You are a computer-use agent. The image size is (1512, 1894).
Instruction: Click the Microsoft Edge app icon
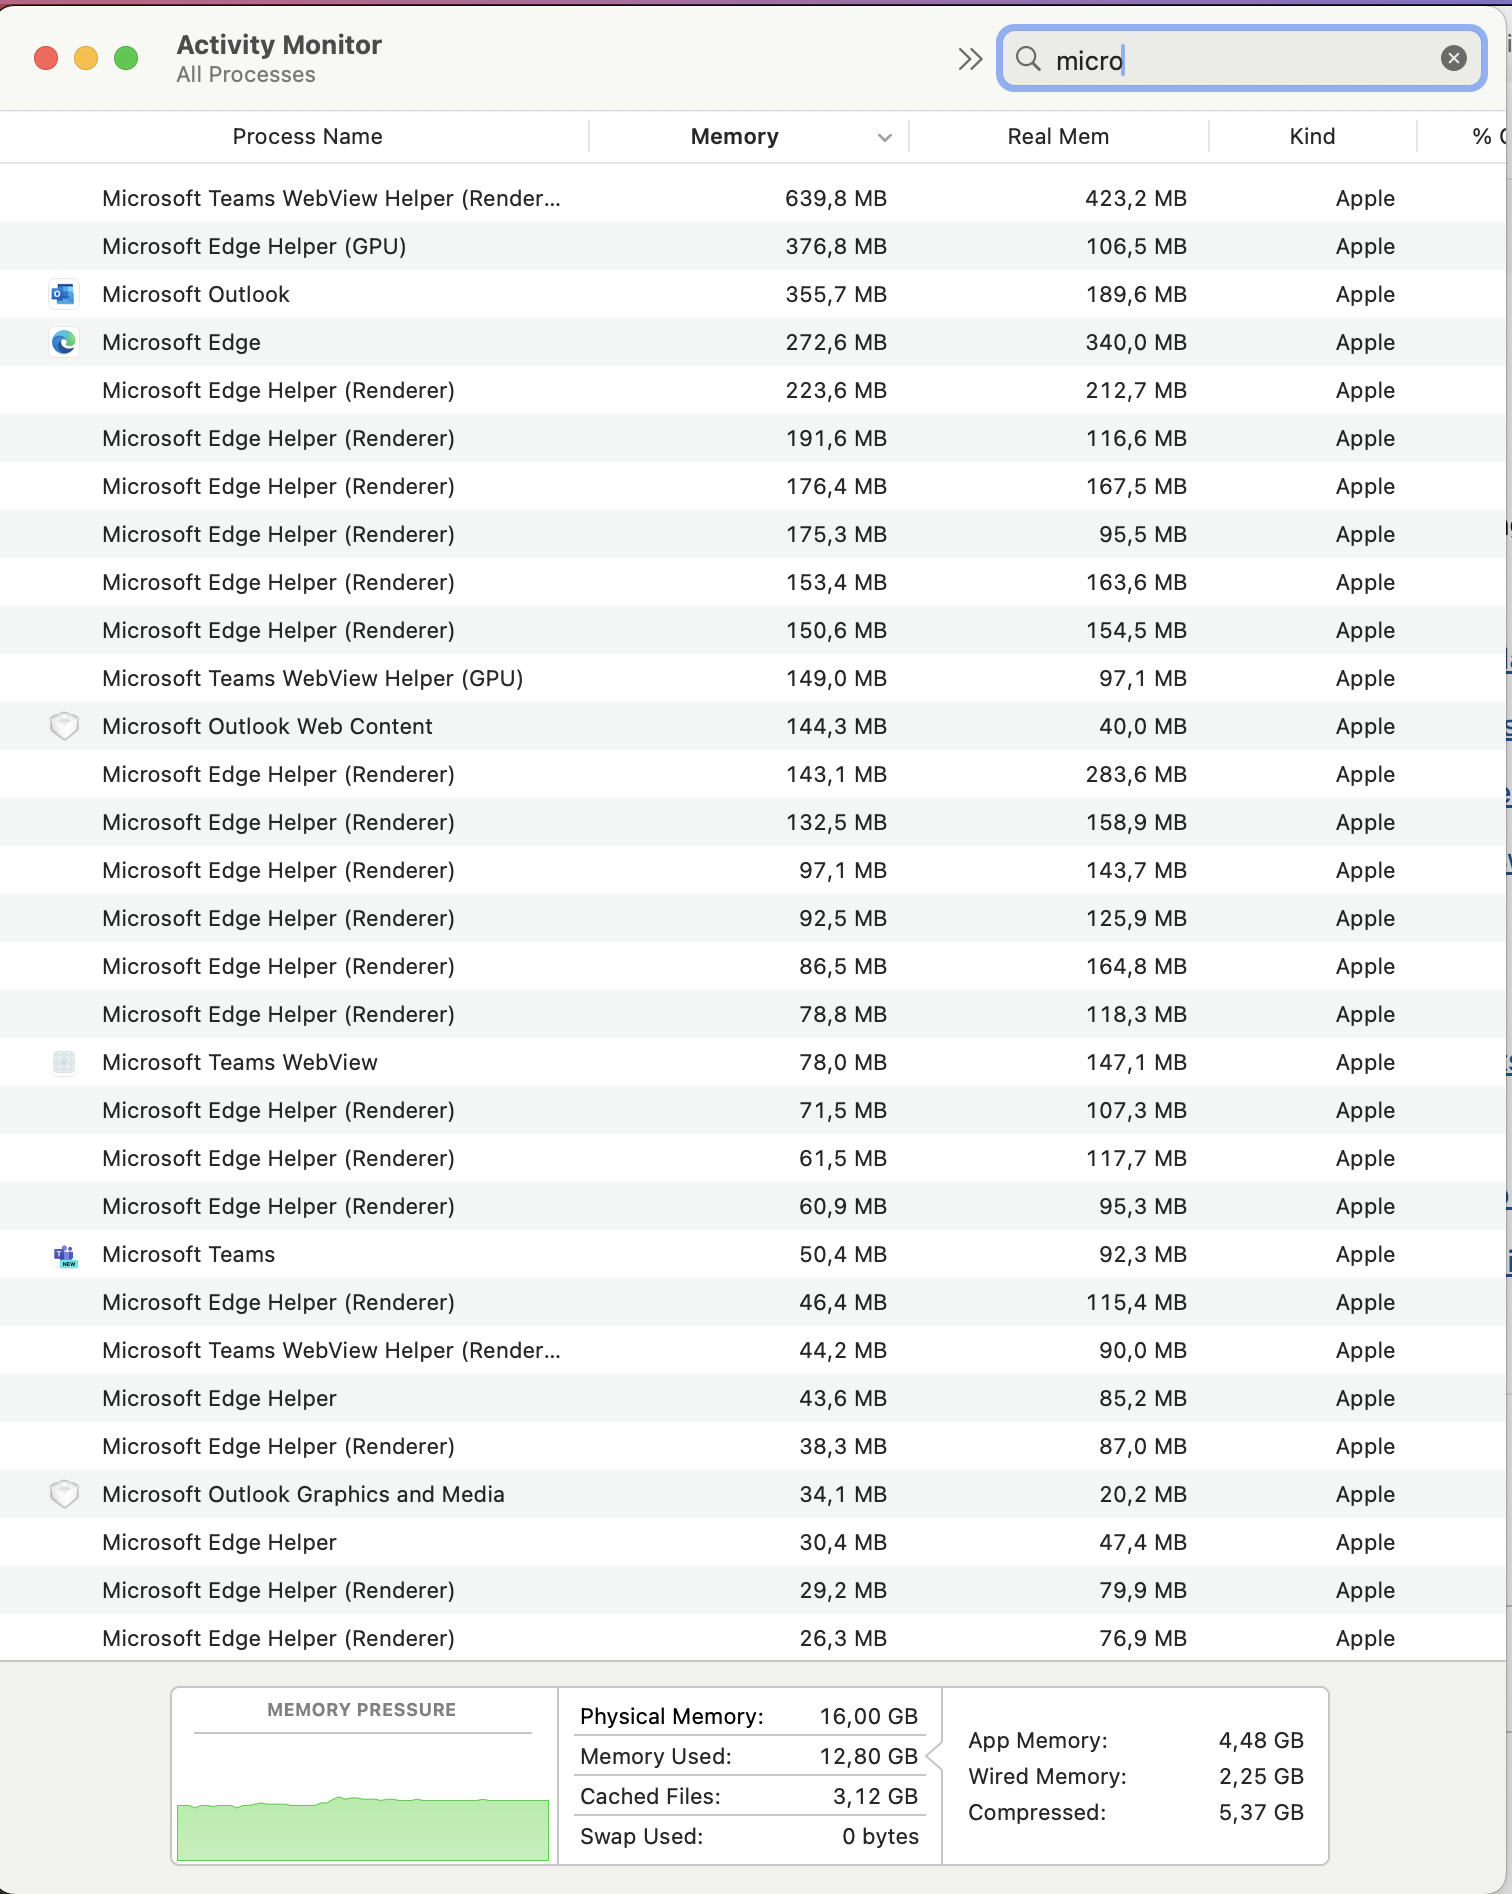point(64,342)
